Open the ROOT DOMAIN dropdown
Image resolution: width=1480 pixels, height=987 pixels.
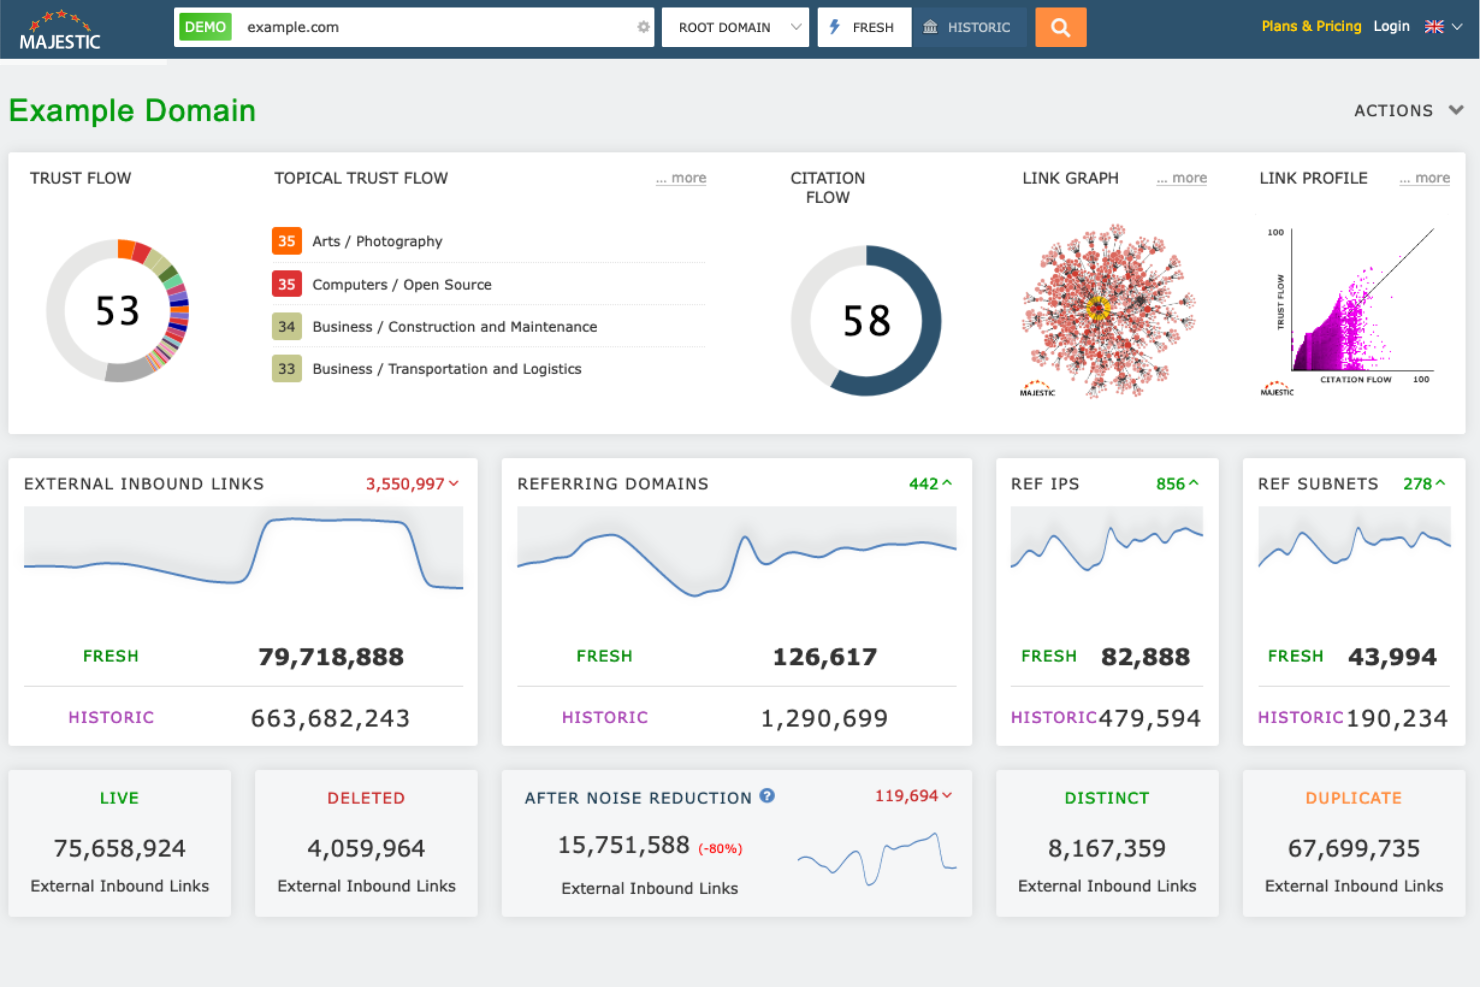tap(735, 27)
